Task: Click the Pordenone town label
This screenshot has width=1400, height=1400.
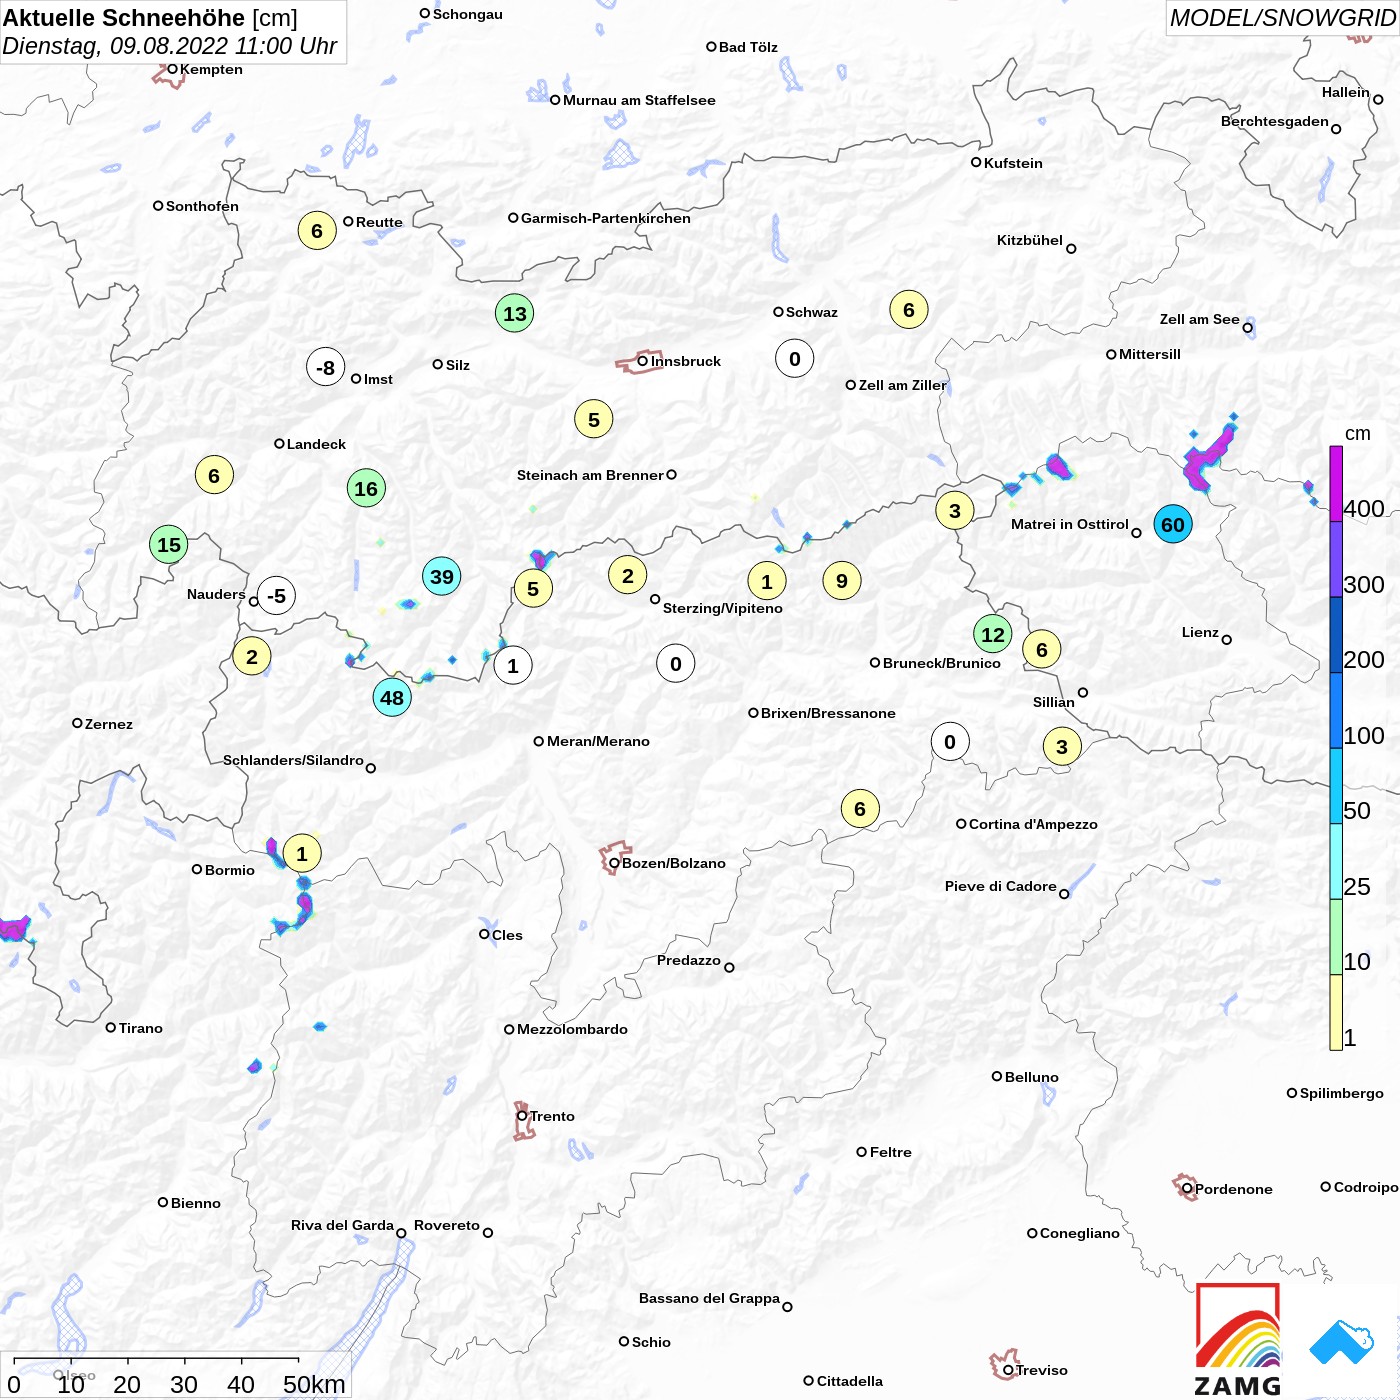Action: (1234, 1189)
